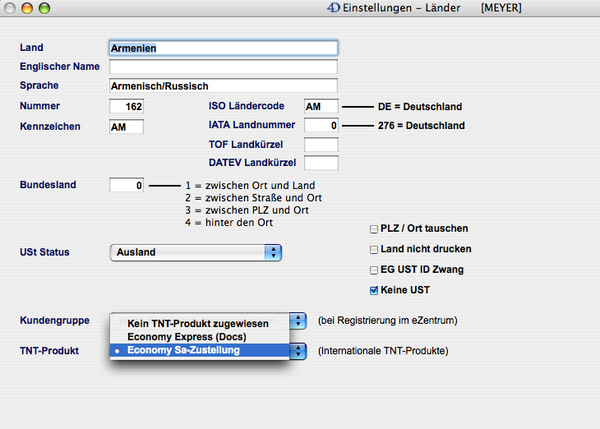This screenshot has width=600, height=429.
Task: Toggle the EG UST ID Zwang checkbox
Action: (x=374, y=269)
